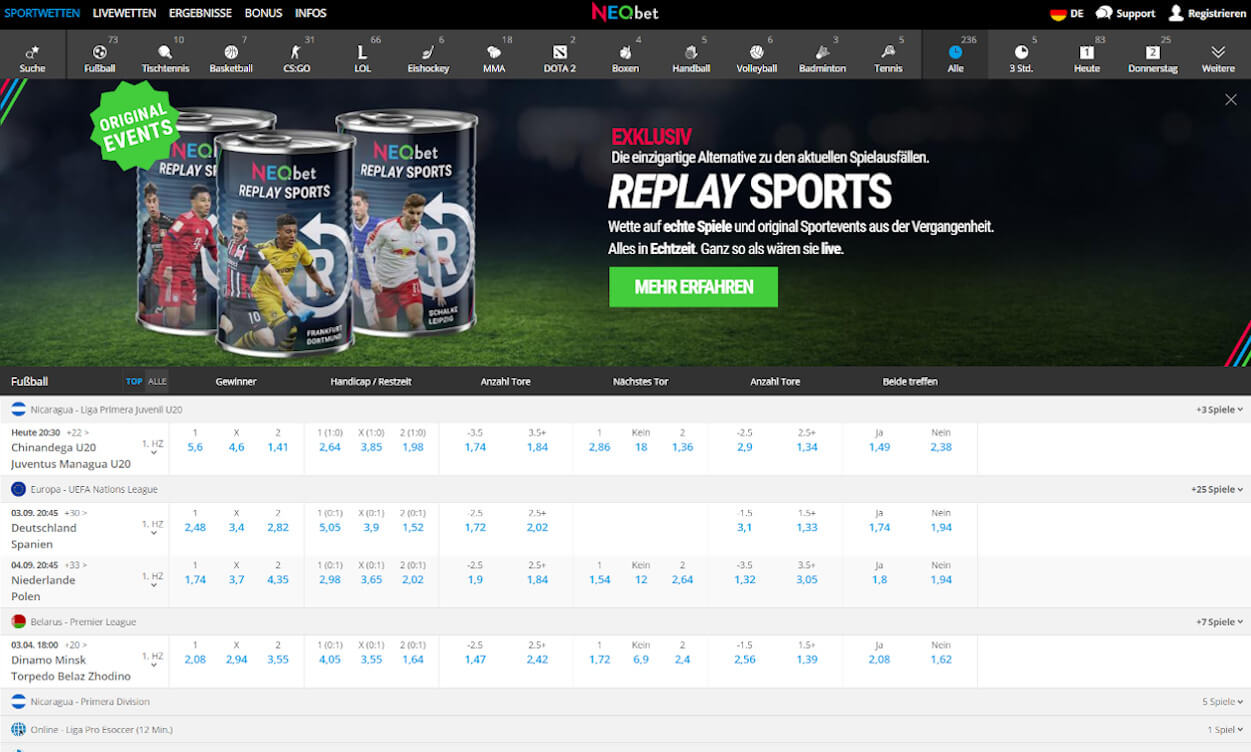
Task: Expand +3 Spiele for Nicaragua U20 league
Action: (x=1219, y=410)
